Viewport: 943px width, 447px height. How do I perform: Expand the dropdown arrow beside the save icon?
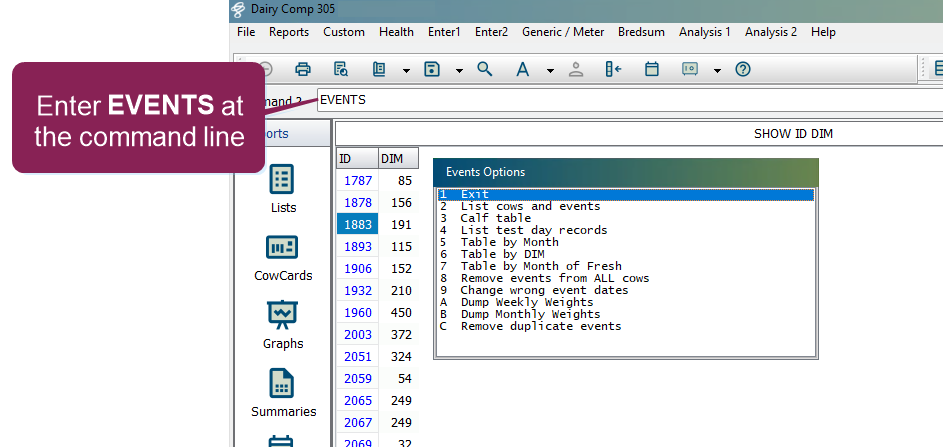click(459, 70)
